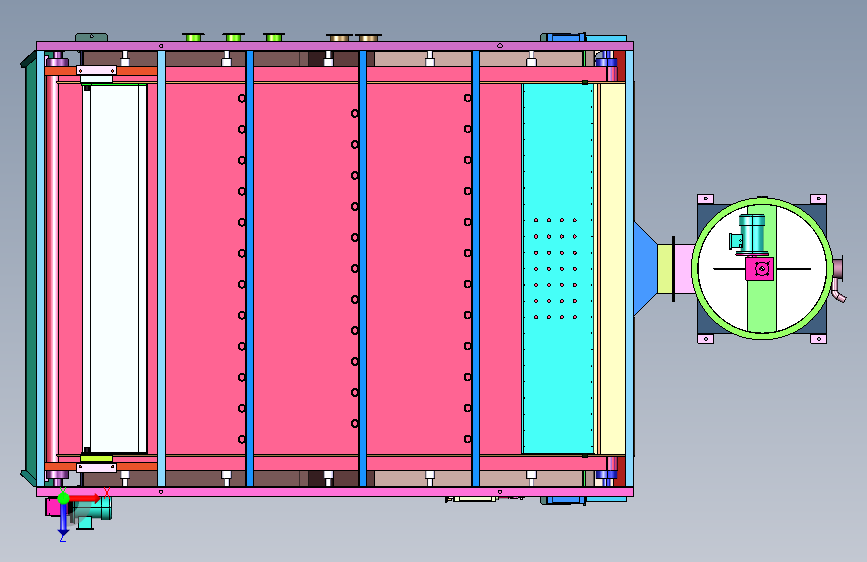Viewport: 867px width, 562px height.
Task: Select the magenta gearbox square on the tank
Action: (760, 269)
